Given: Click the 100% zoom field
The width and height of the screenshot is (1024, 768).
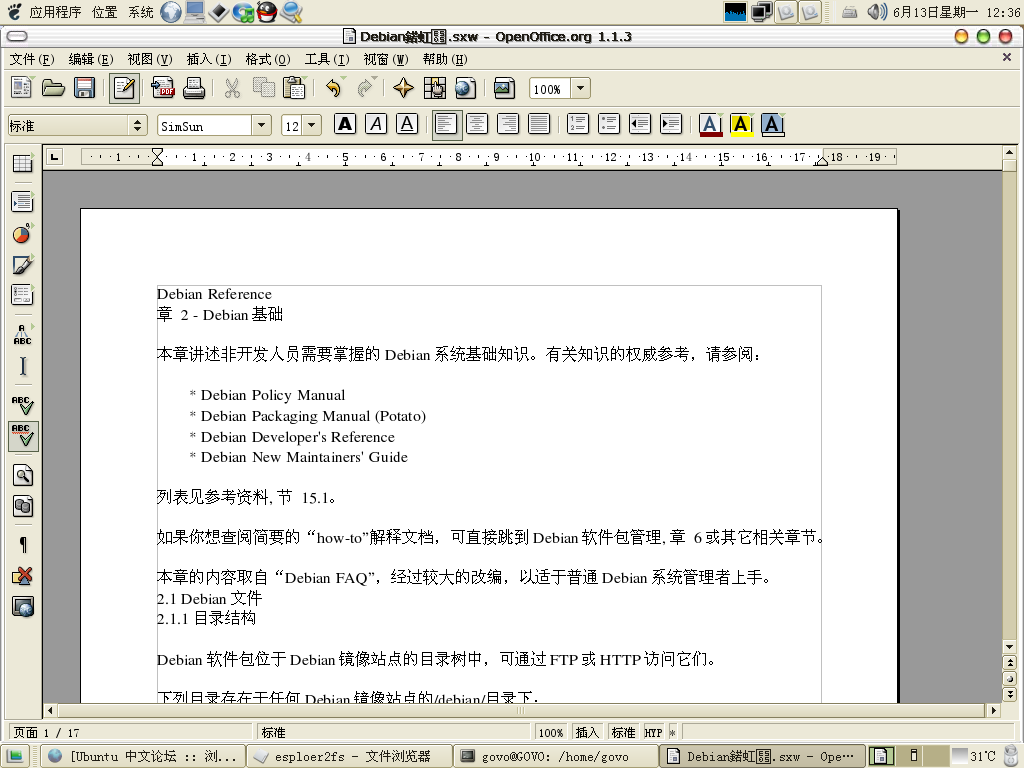Looking at the screenshot, I should pos(550,88).
